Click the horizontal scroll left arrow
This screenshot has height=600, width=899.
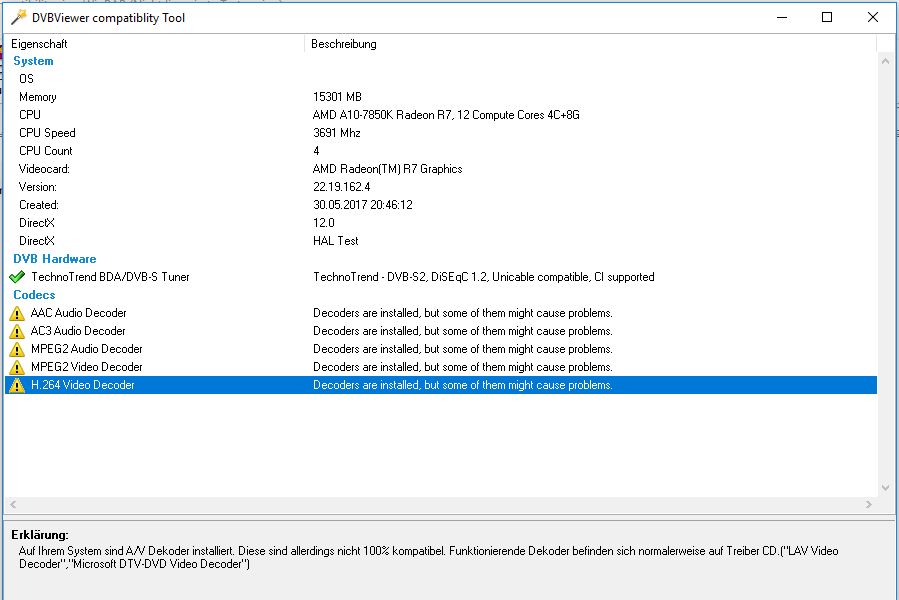pos(13,505)
